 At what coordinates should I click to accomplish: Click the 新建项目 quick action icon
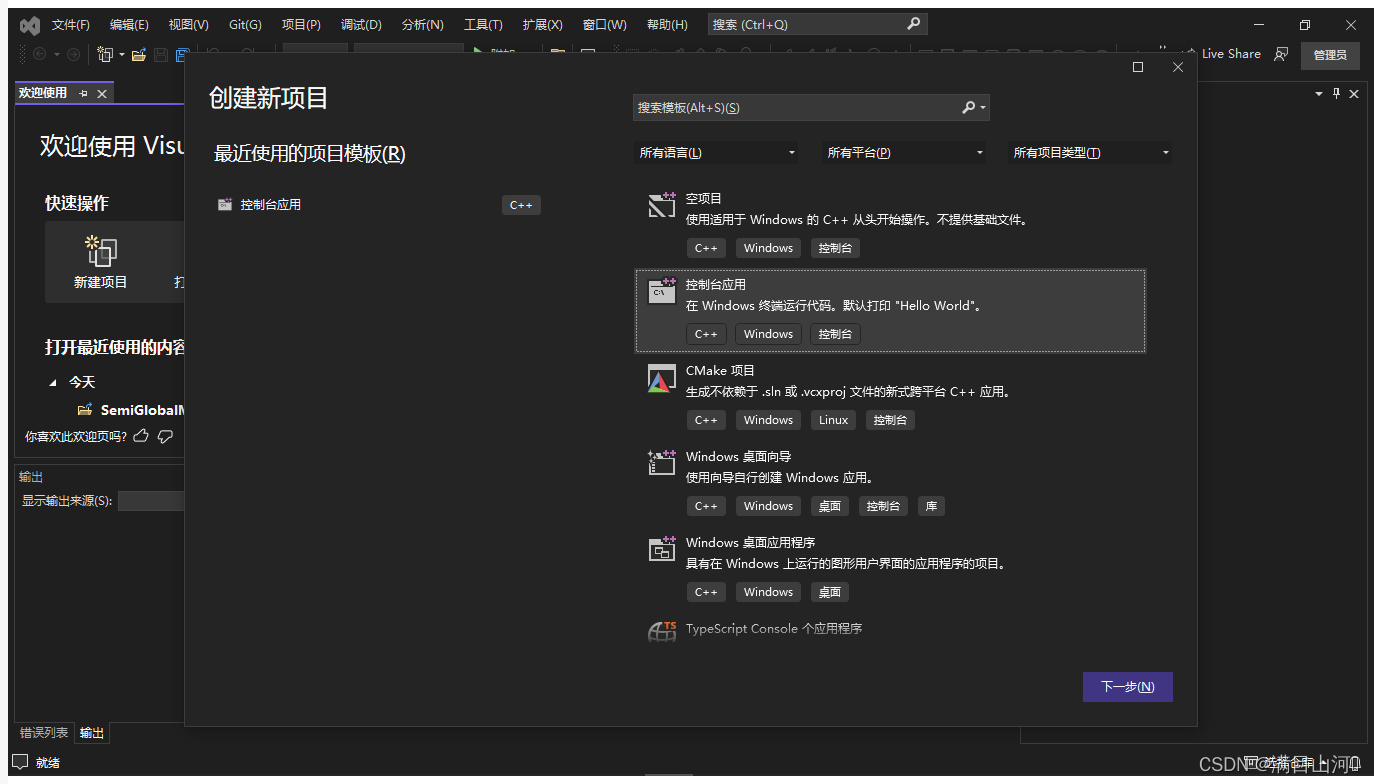[x=101, y=251]
